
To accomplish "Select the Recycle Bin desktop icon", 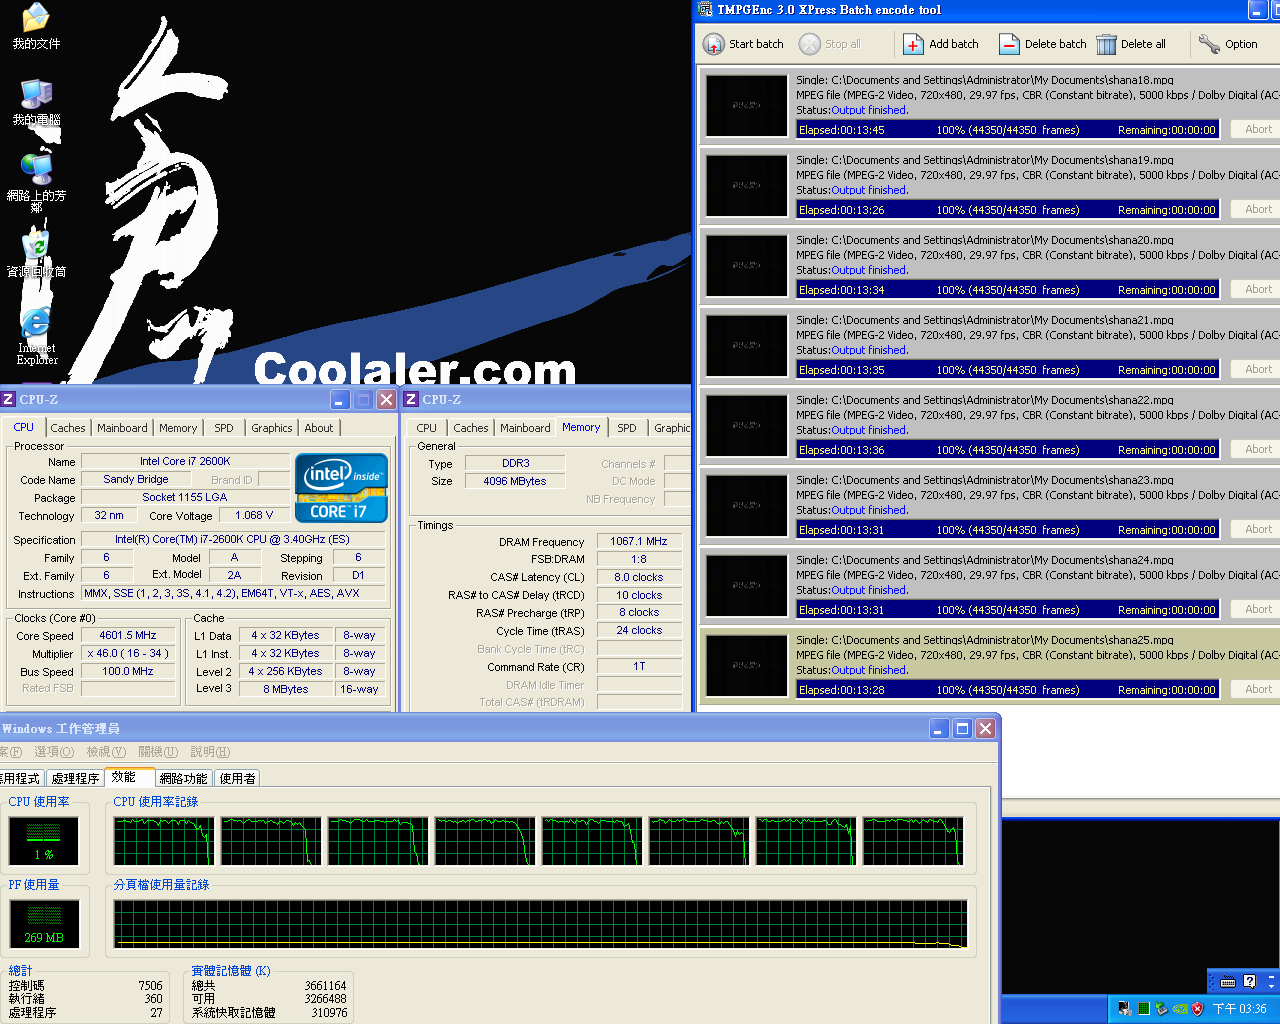I will click(36, 254).
